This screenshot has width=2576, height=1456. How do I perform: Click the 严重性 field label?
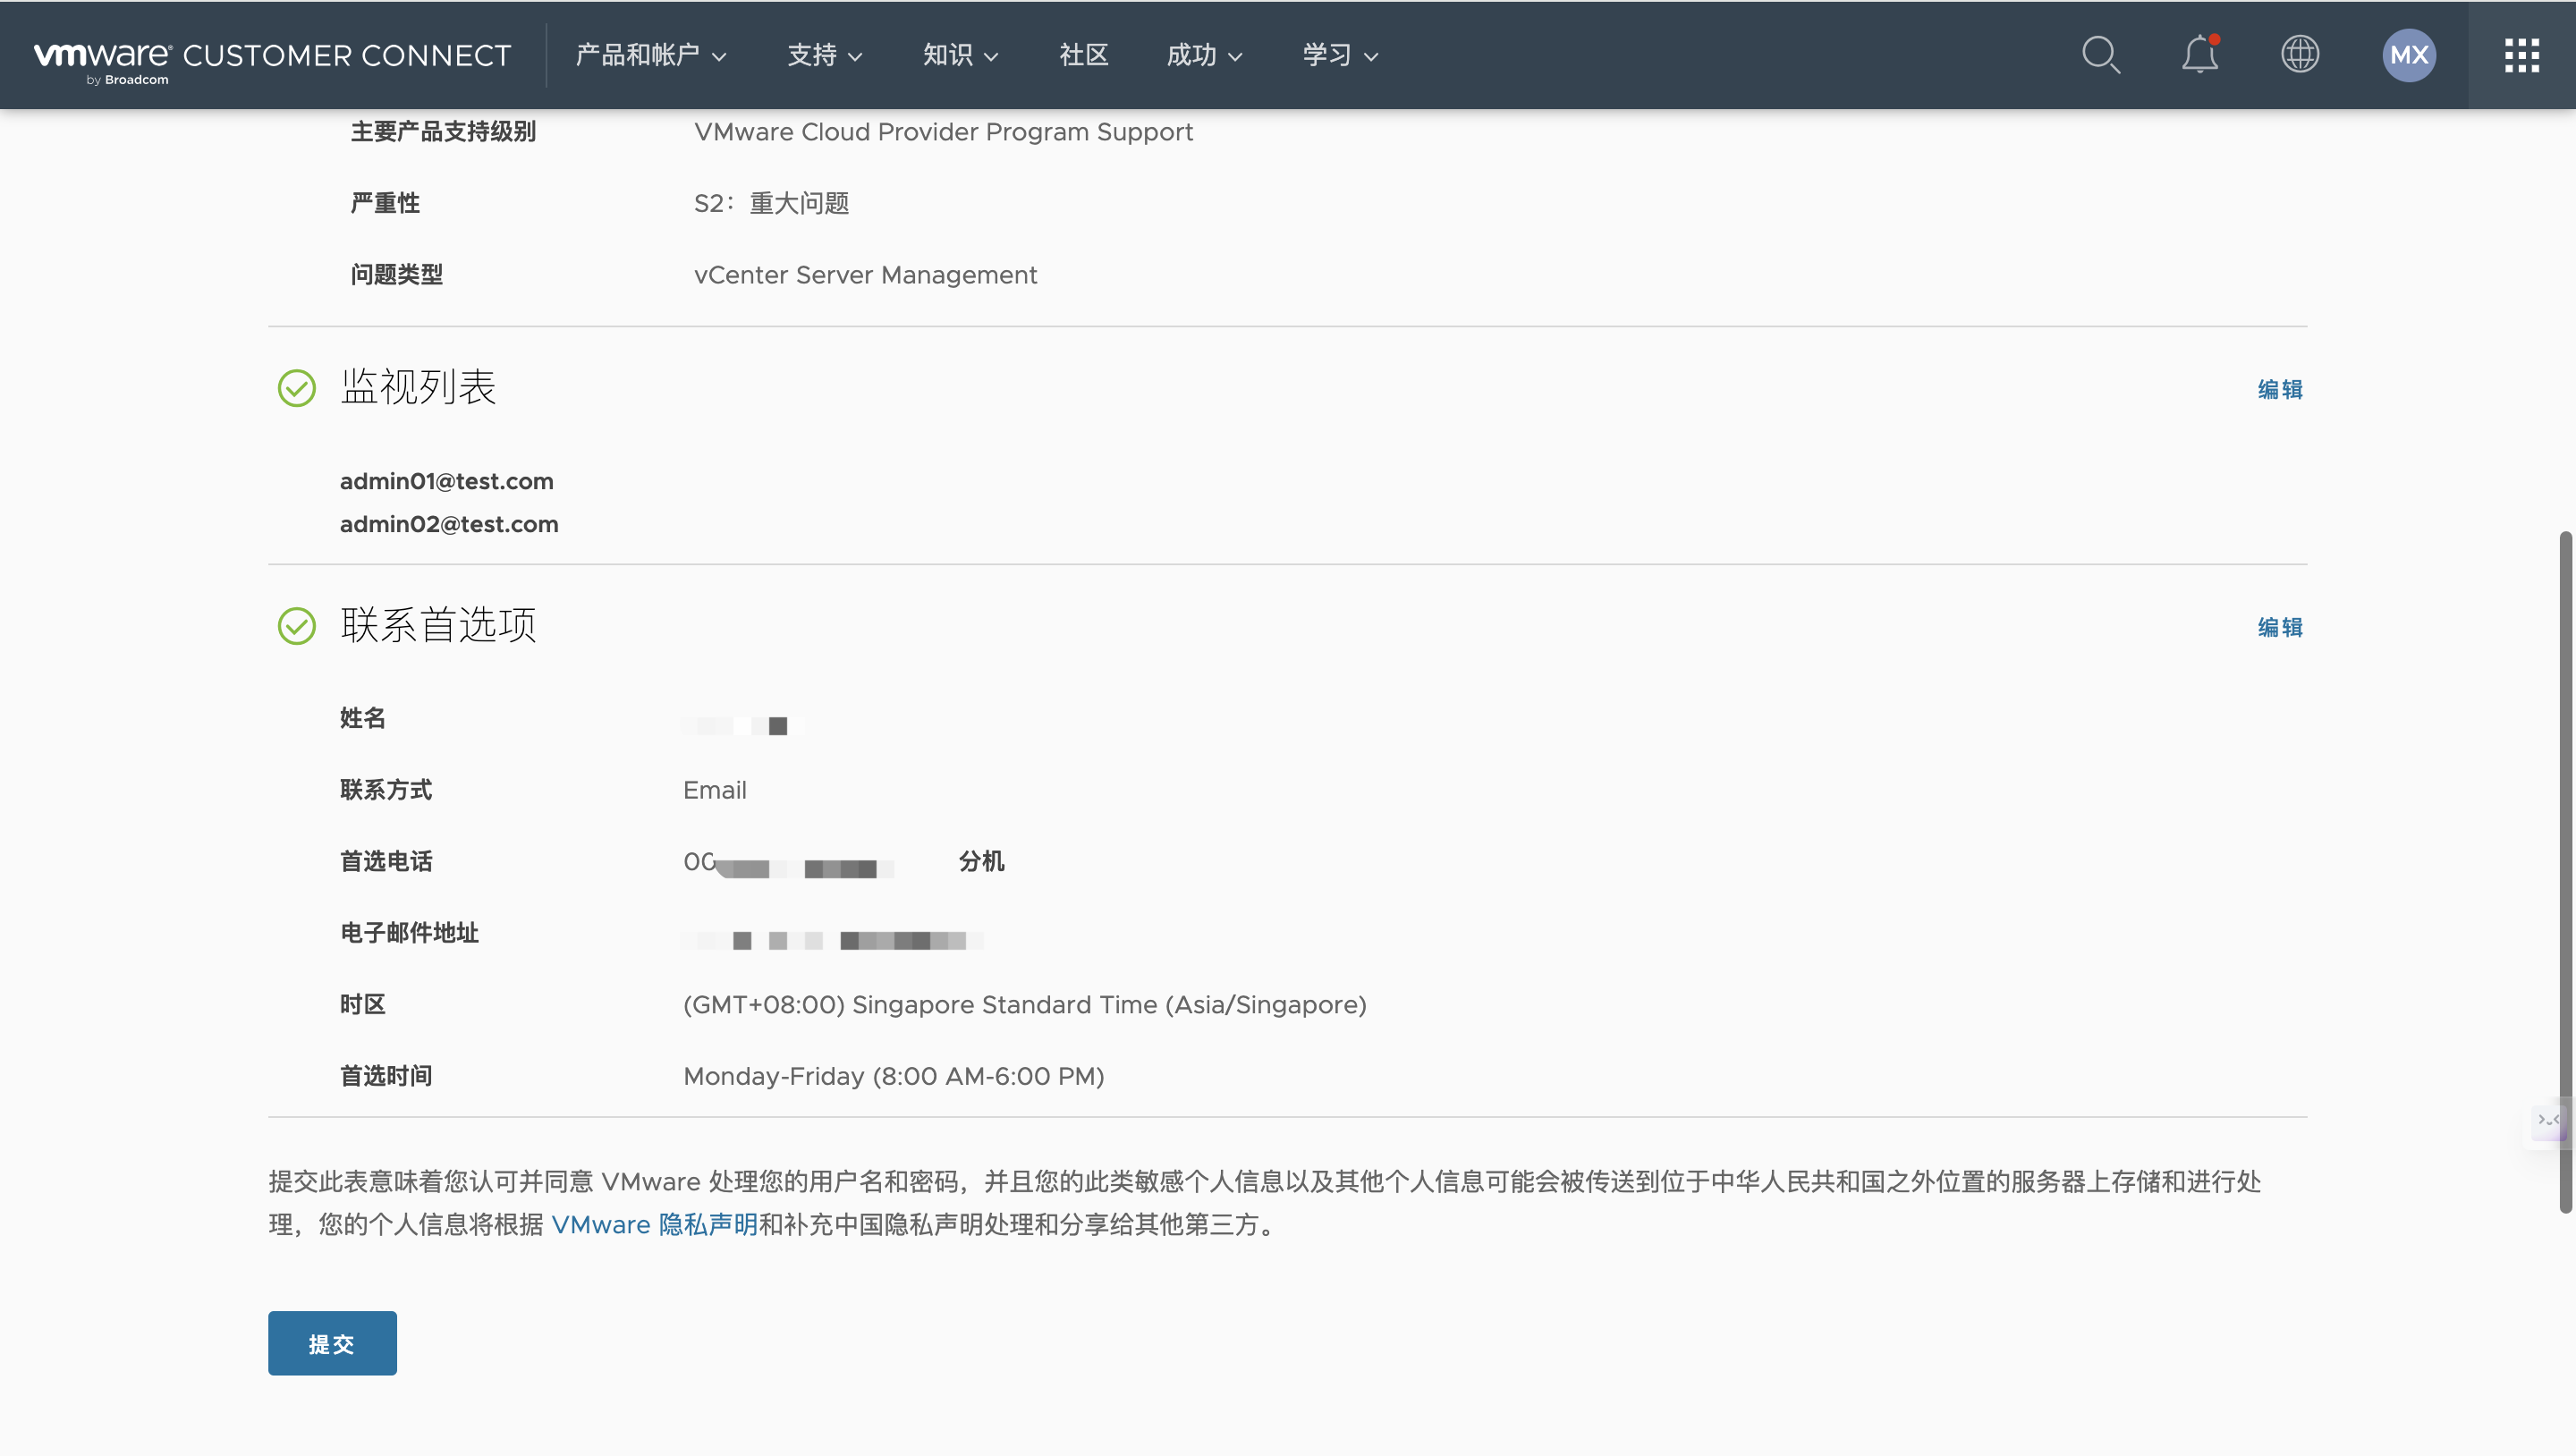(x=385, y=203)
